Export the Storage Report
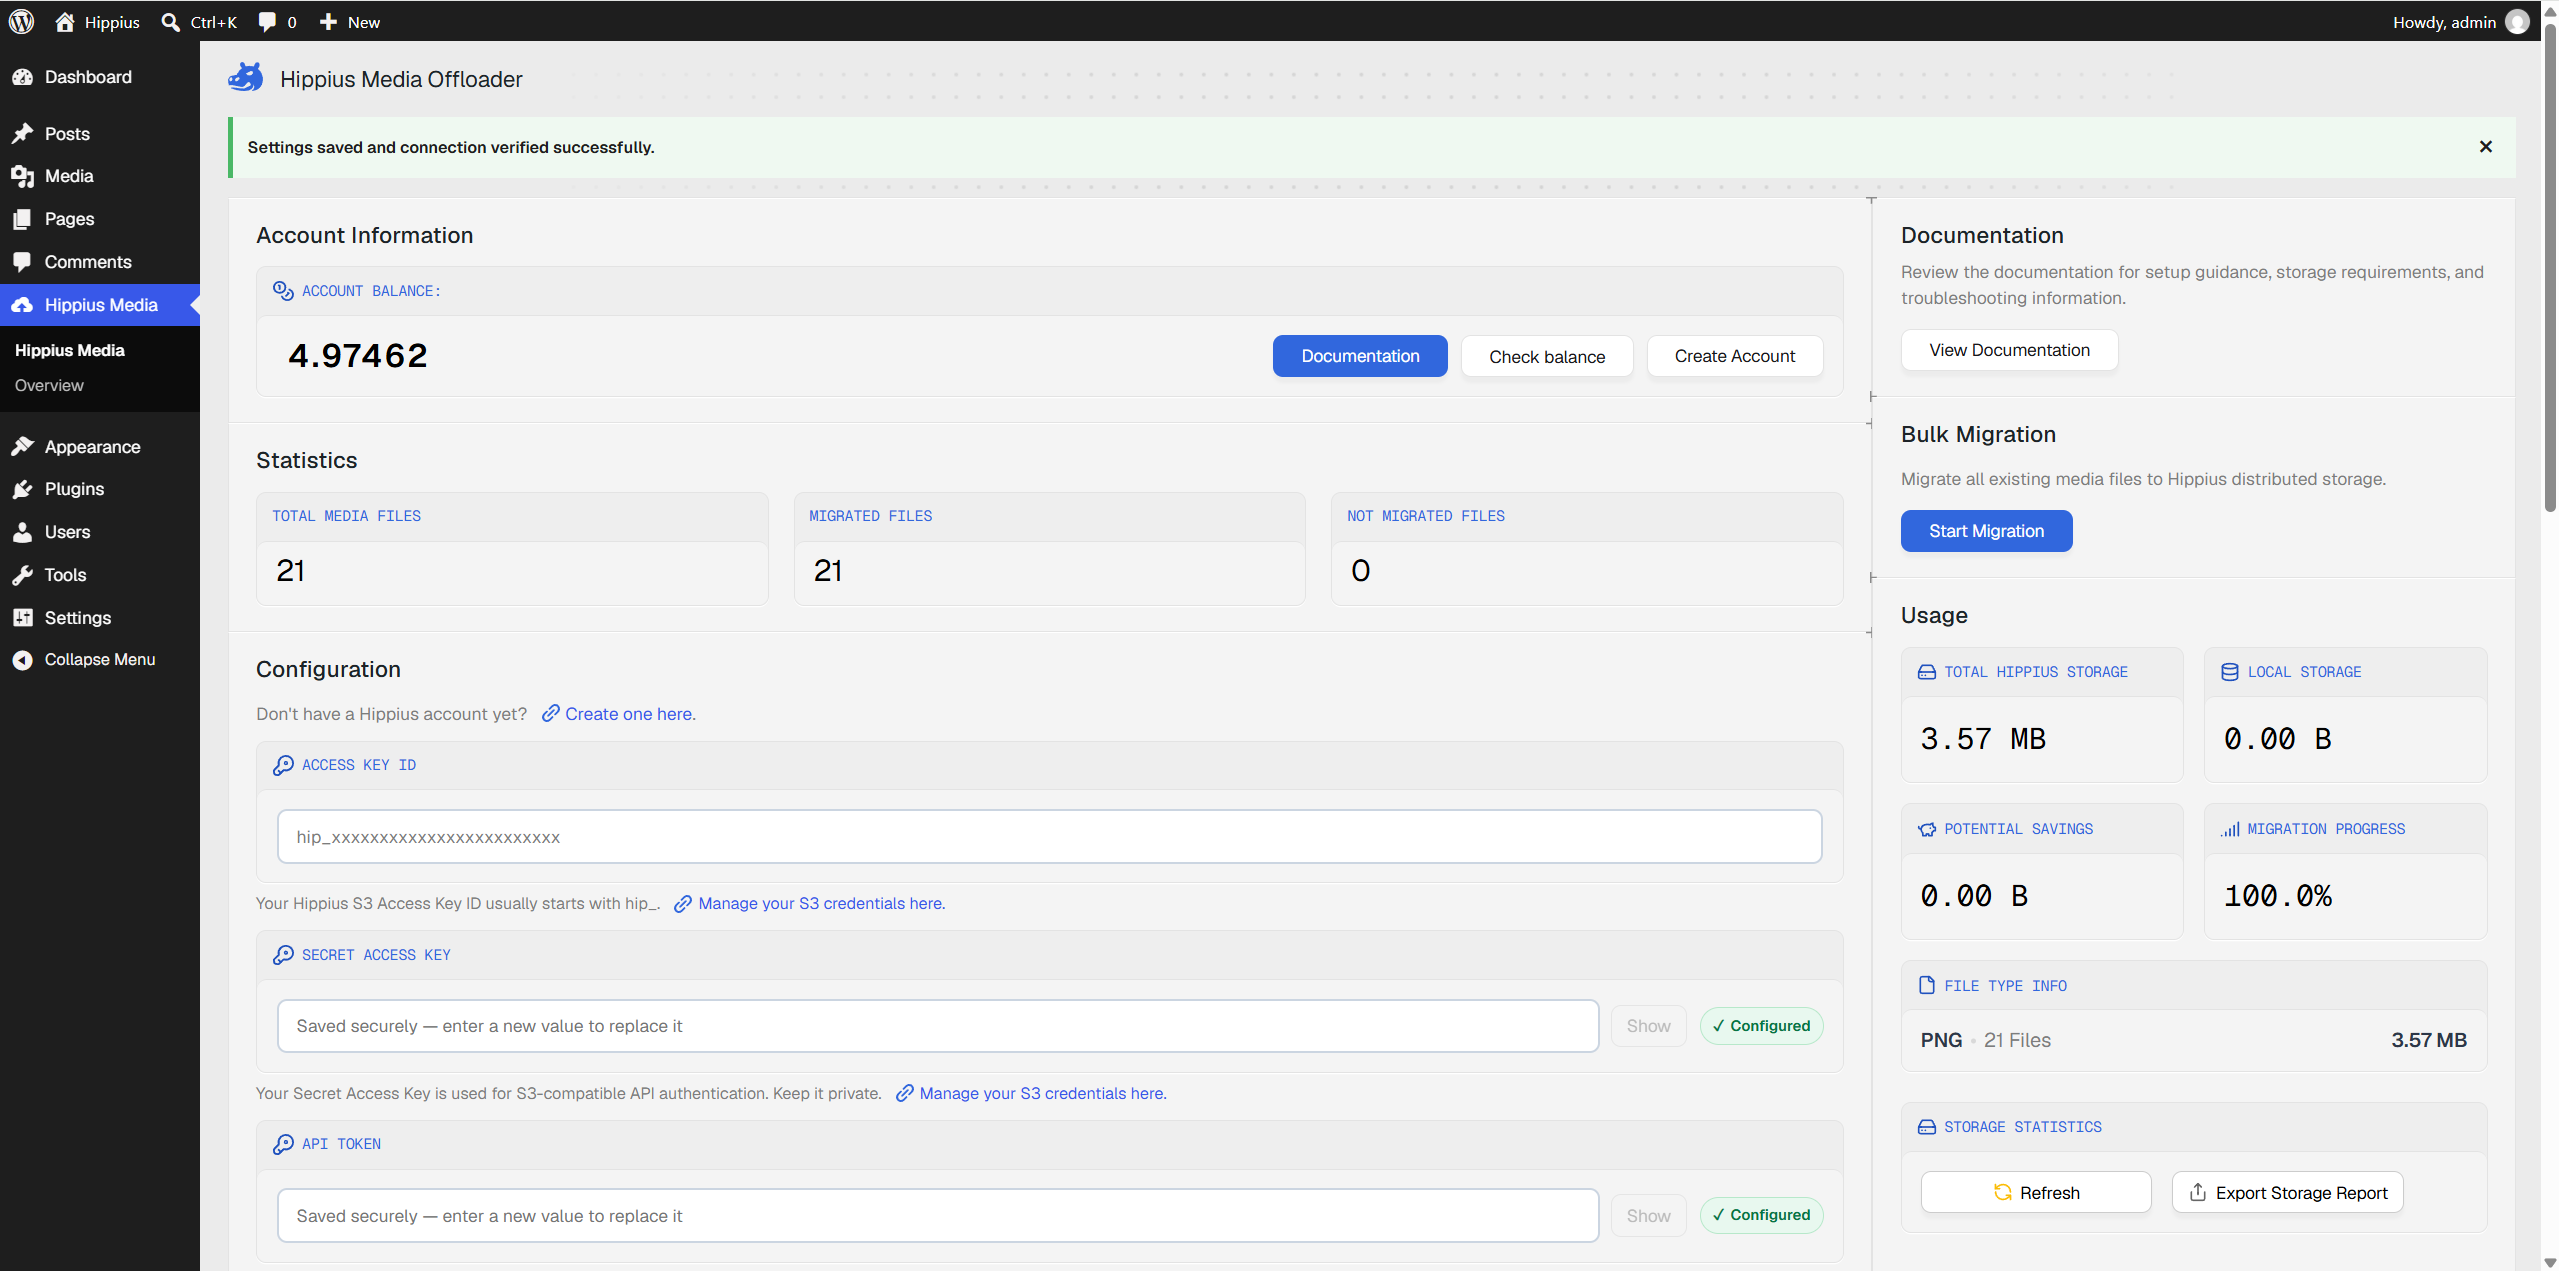Image resolution: width=2559 pixels, height=1271 pixels. [x=2288, y=1193]
